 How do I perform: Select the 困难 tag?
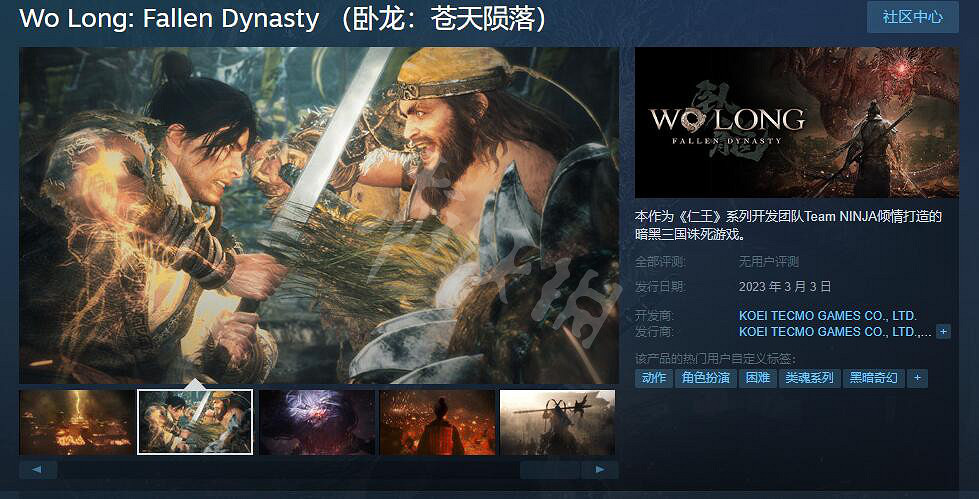pyautogui.click(x=757, y=378)
